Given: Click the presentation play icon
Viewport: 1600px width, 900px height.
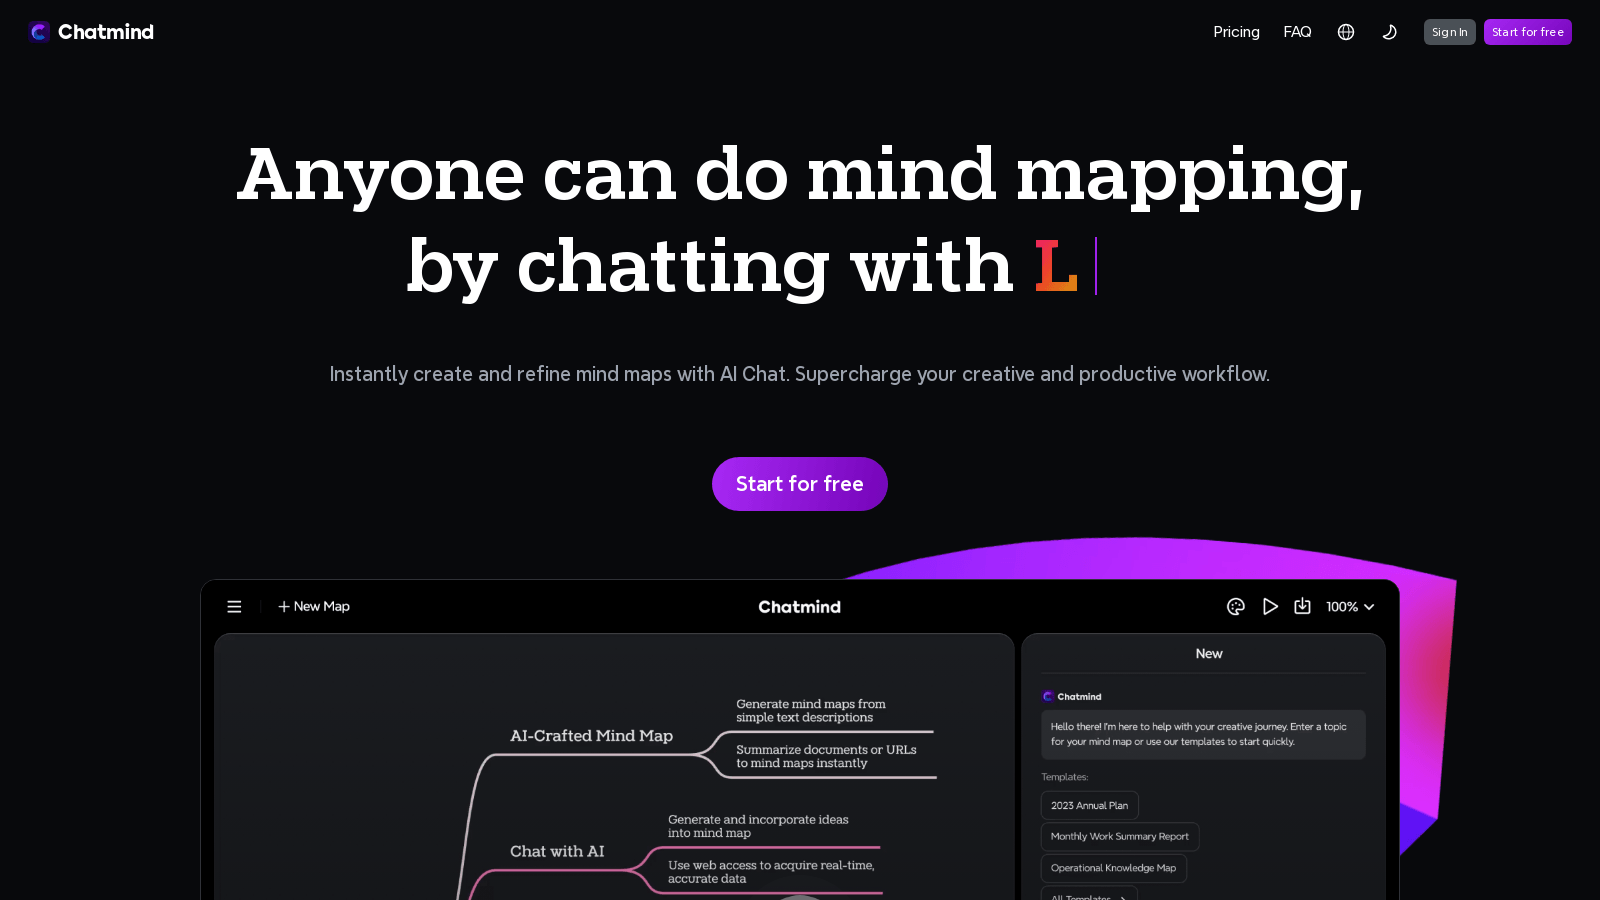Looking at the screenshot, I should point(1270,607).
